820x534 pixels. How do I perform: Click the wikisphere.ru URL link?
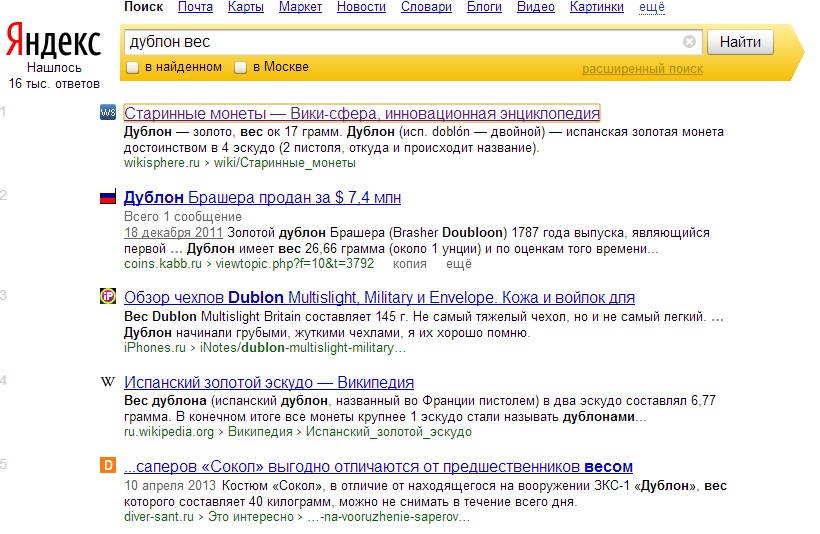pos(162,163)
